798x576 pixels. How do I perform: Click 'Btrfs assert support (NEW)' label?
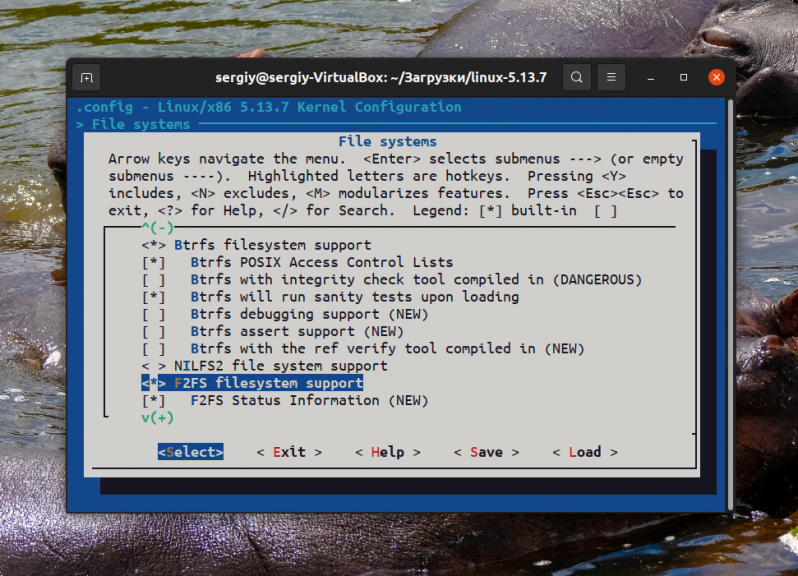[x=297, y=332]
